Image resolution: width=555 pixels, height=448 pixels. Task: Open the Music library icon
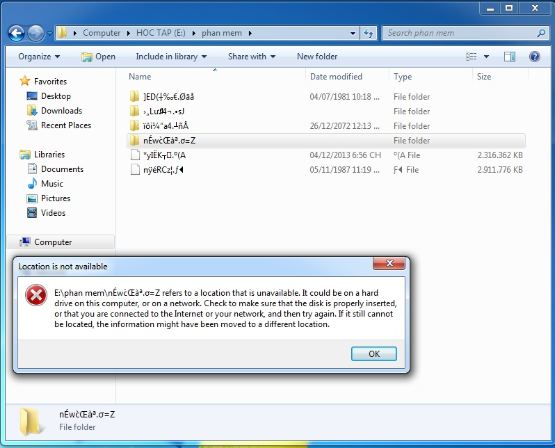coord(32,184)
